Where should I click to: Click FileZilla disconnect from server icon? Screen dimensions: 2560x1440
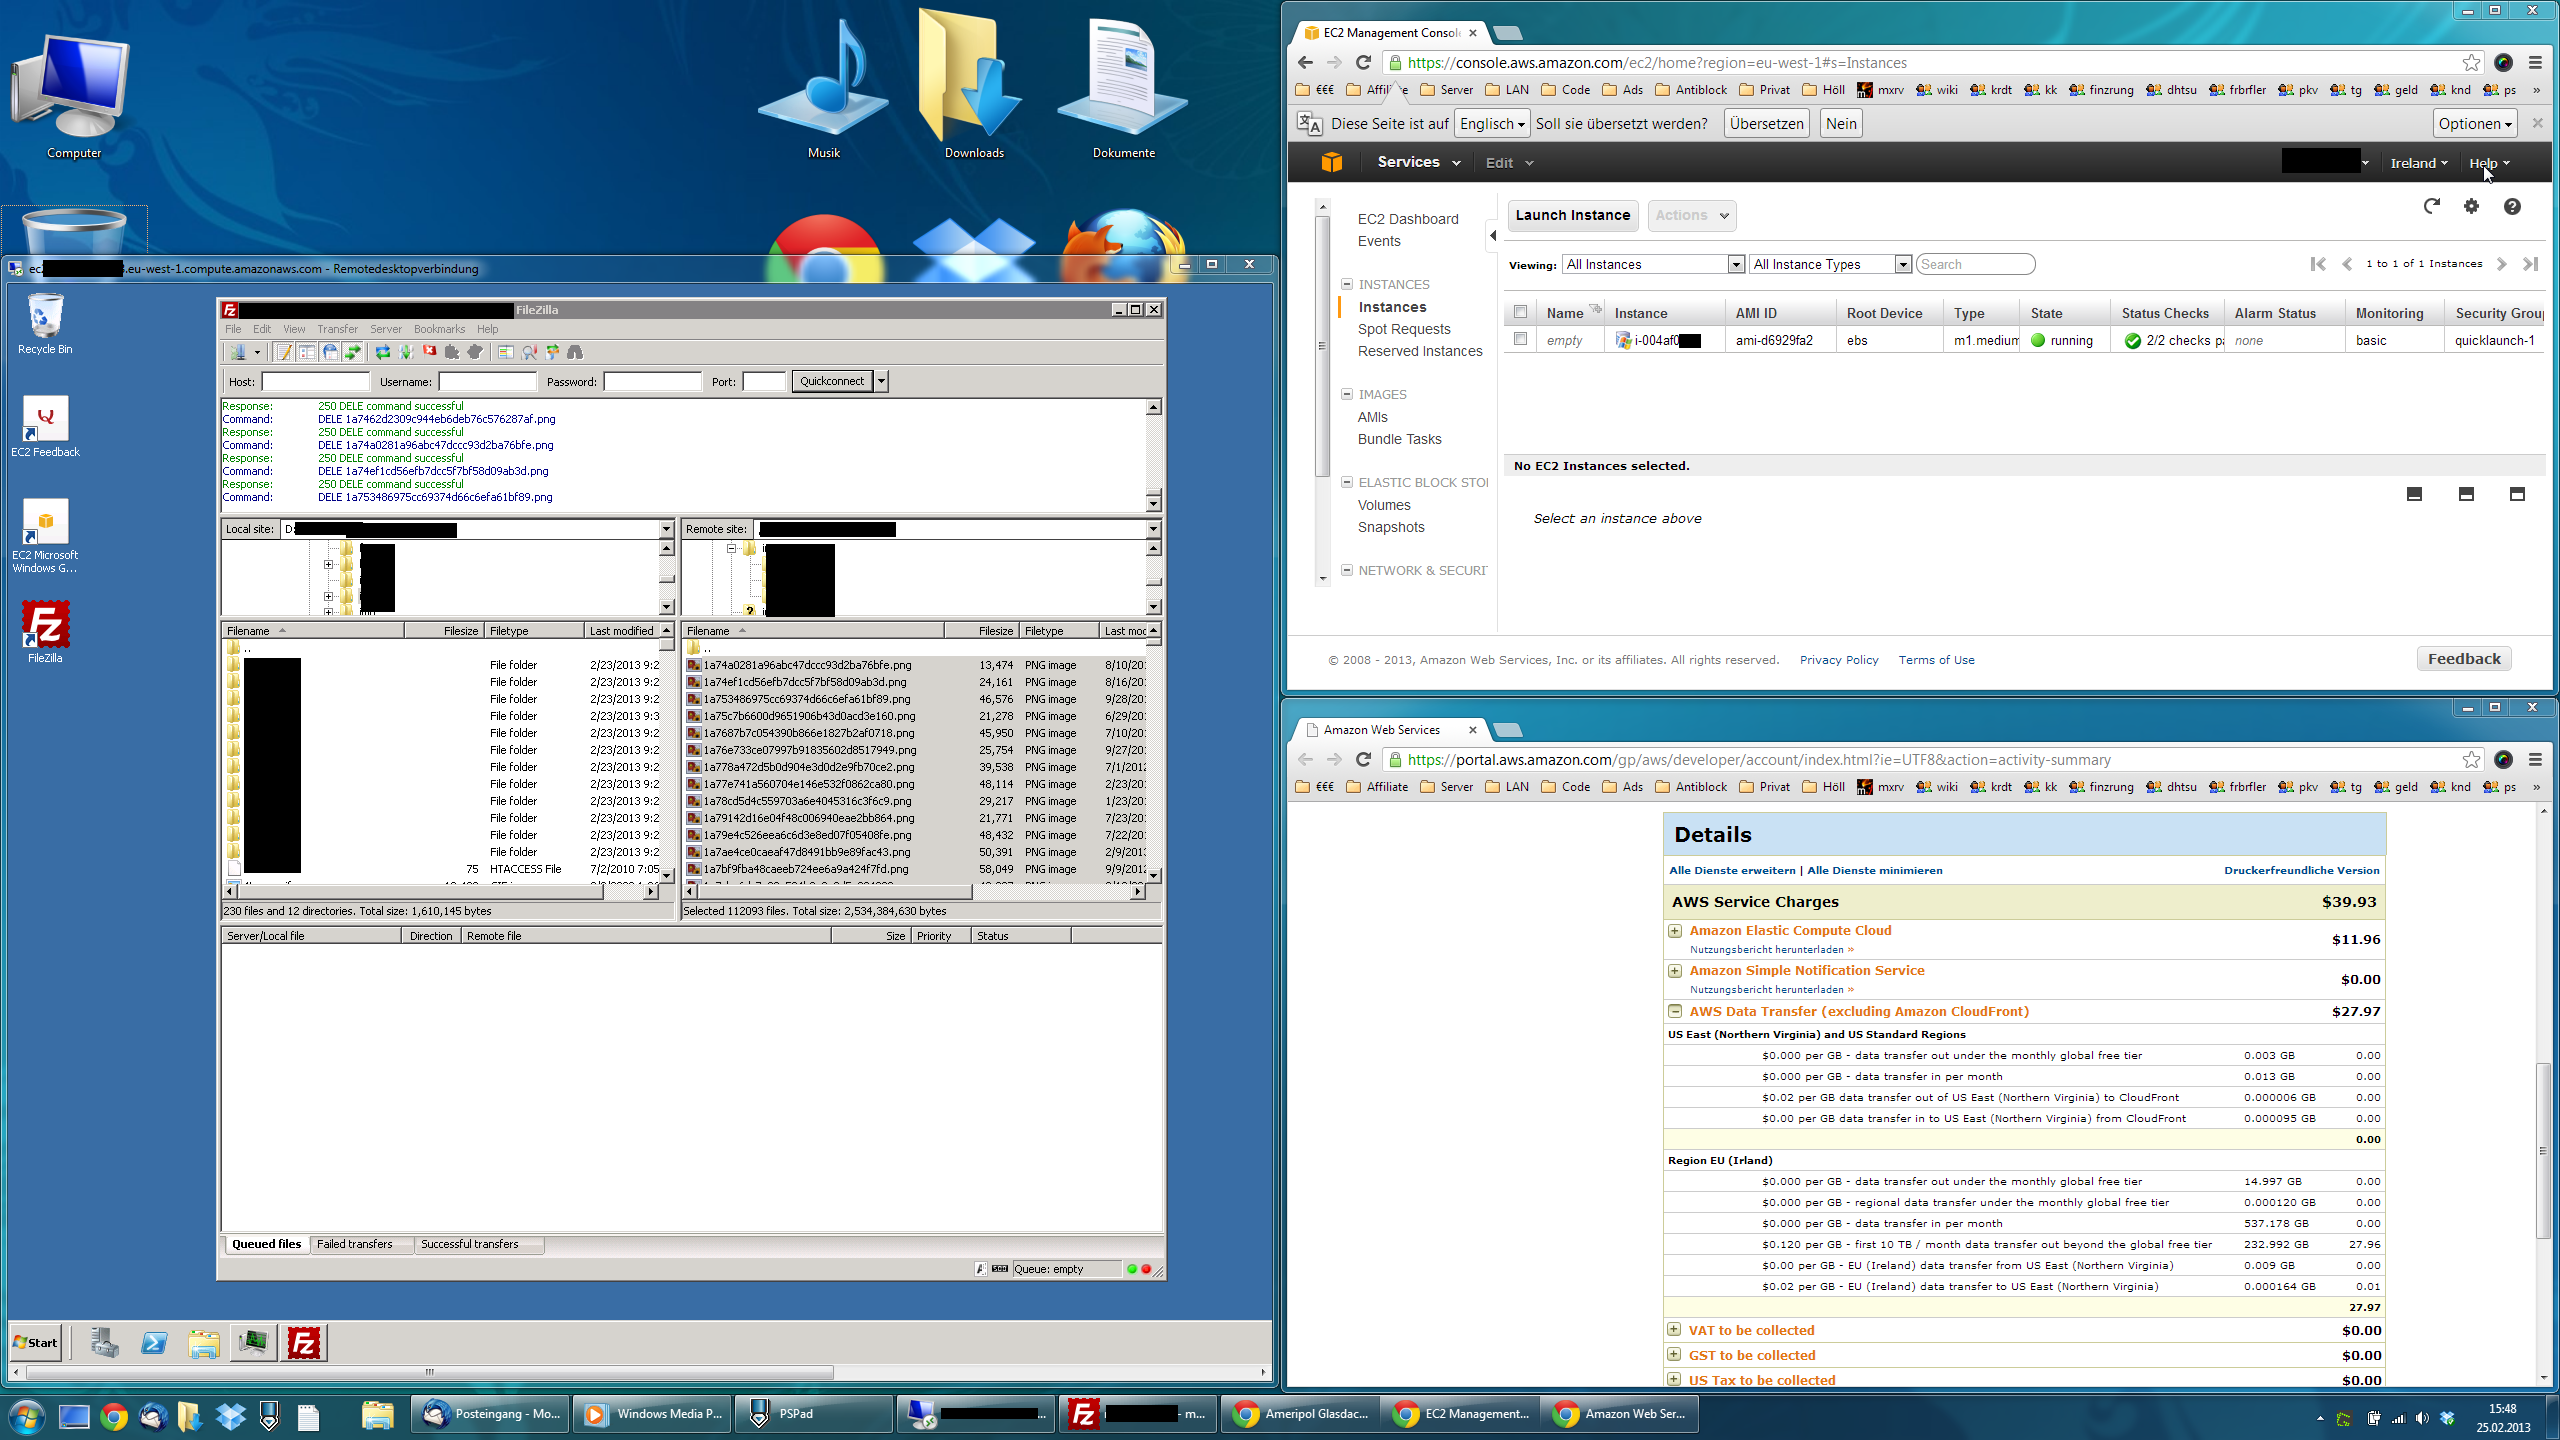452,352
